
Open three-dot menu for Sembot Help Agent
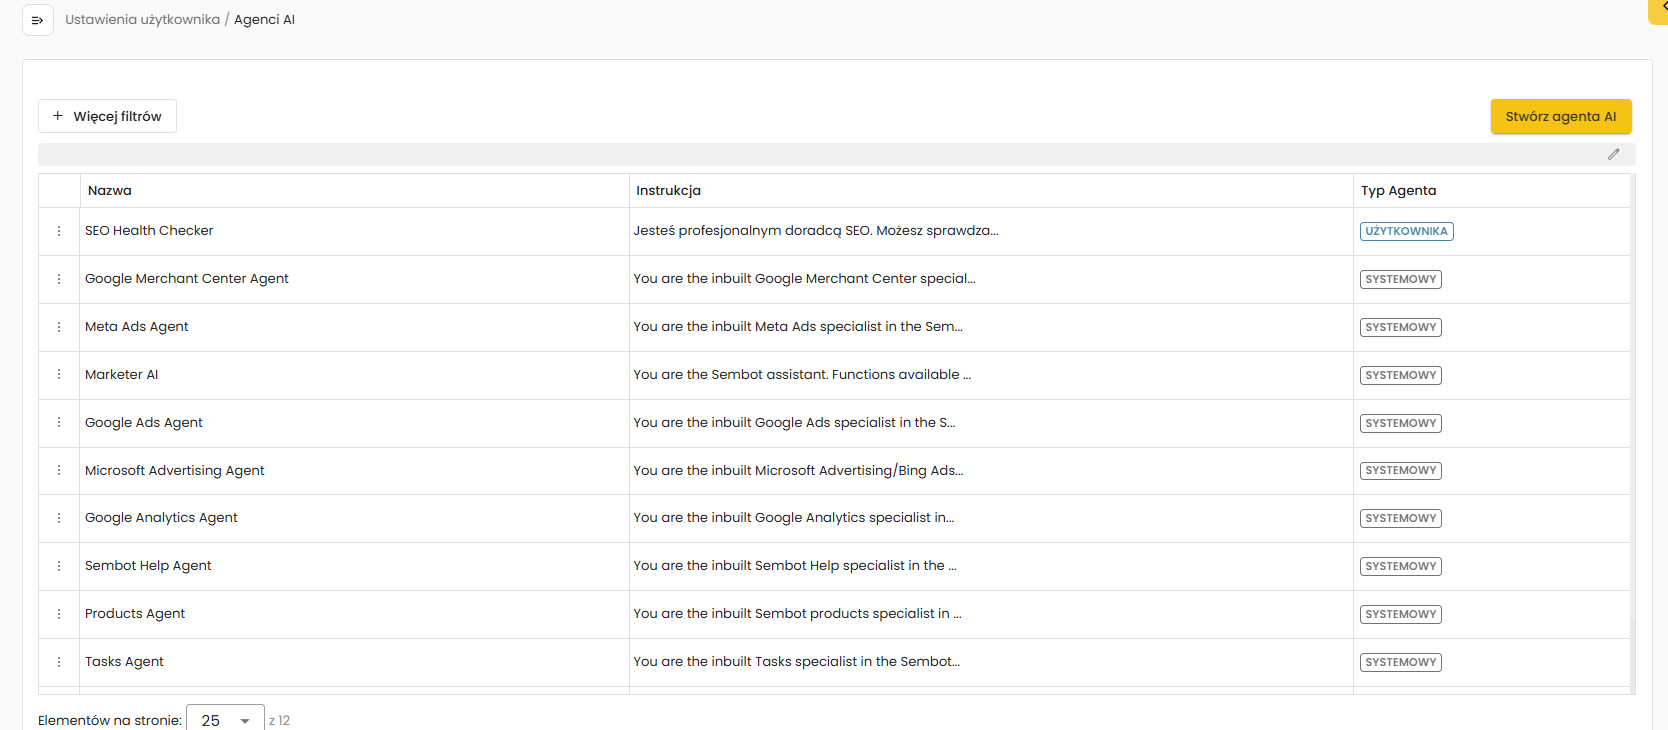tap(59, 566)
